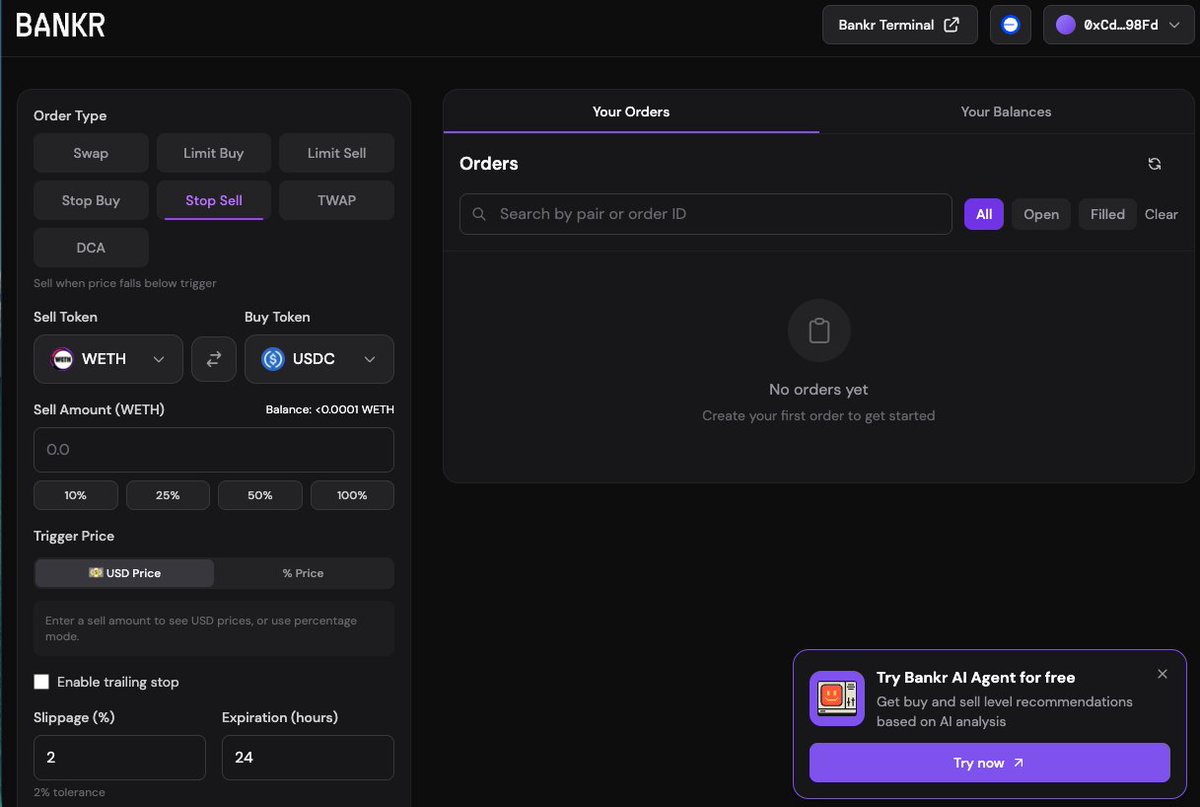Click the Expiration (hours) input field
This screenshot has height=807, width=1200.
click(308, 758)
